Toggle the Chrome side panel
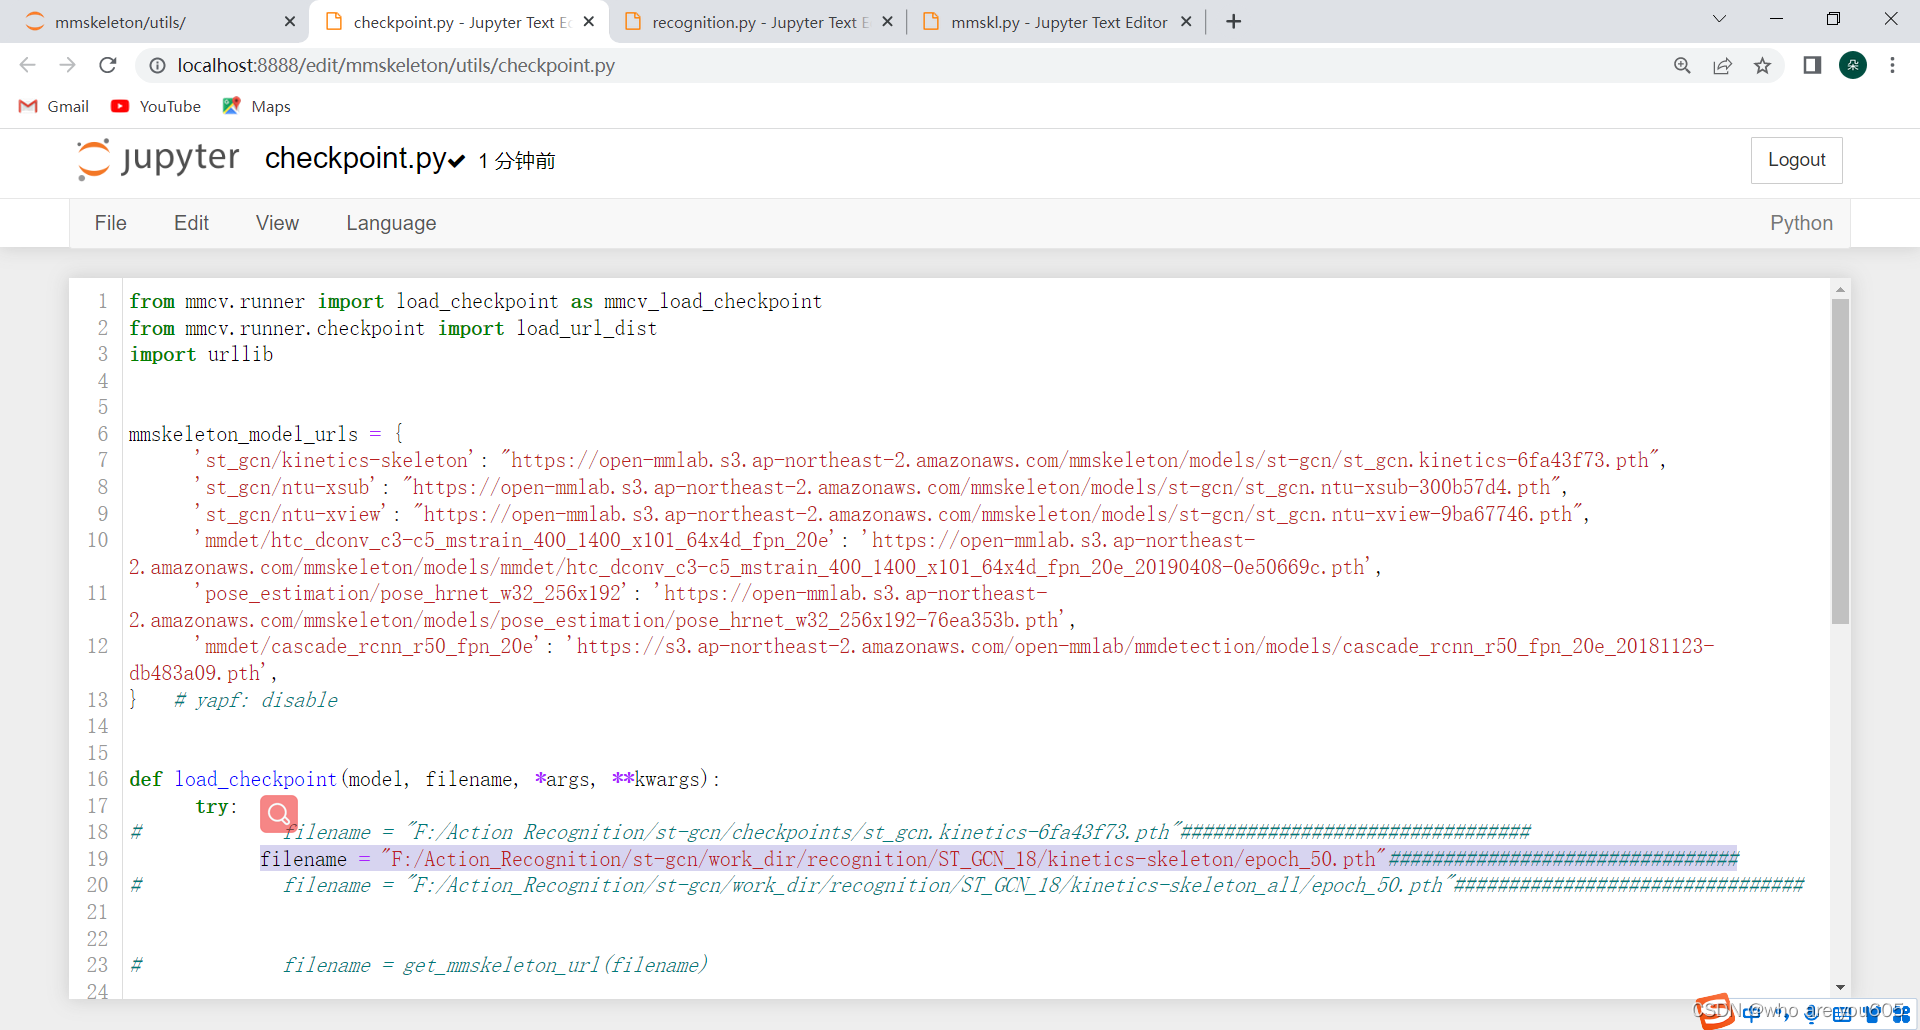 click(x=1811, y=65)
